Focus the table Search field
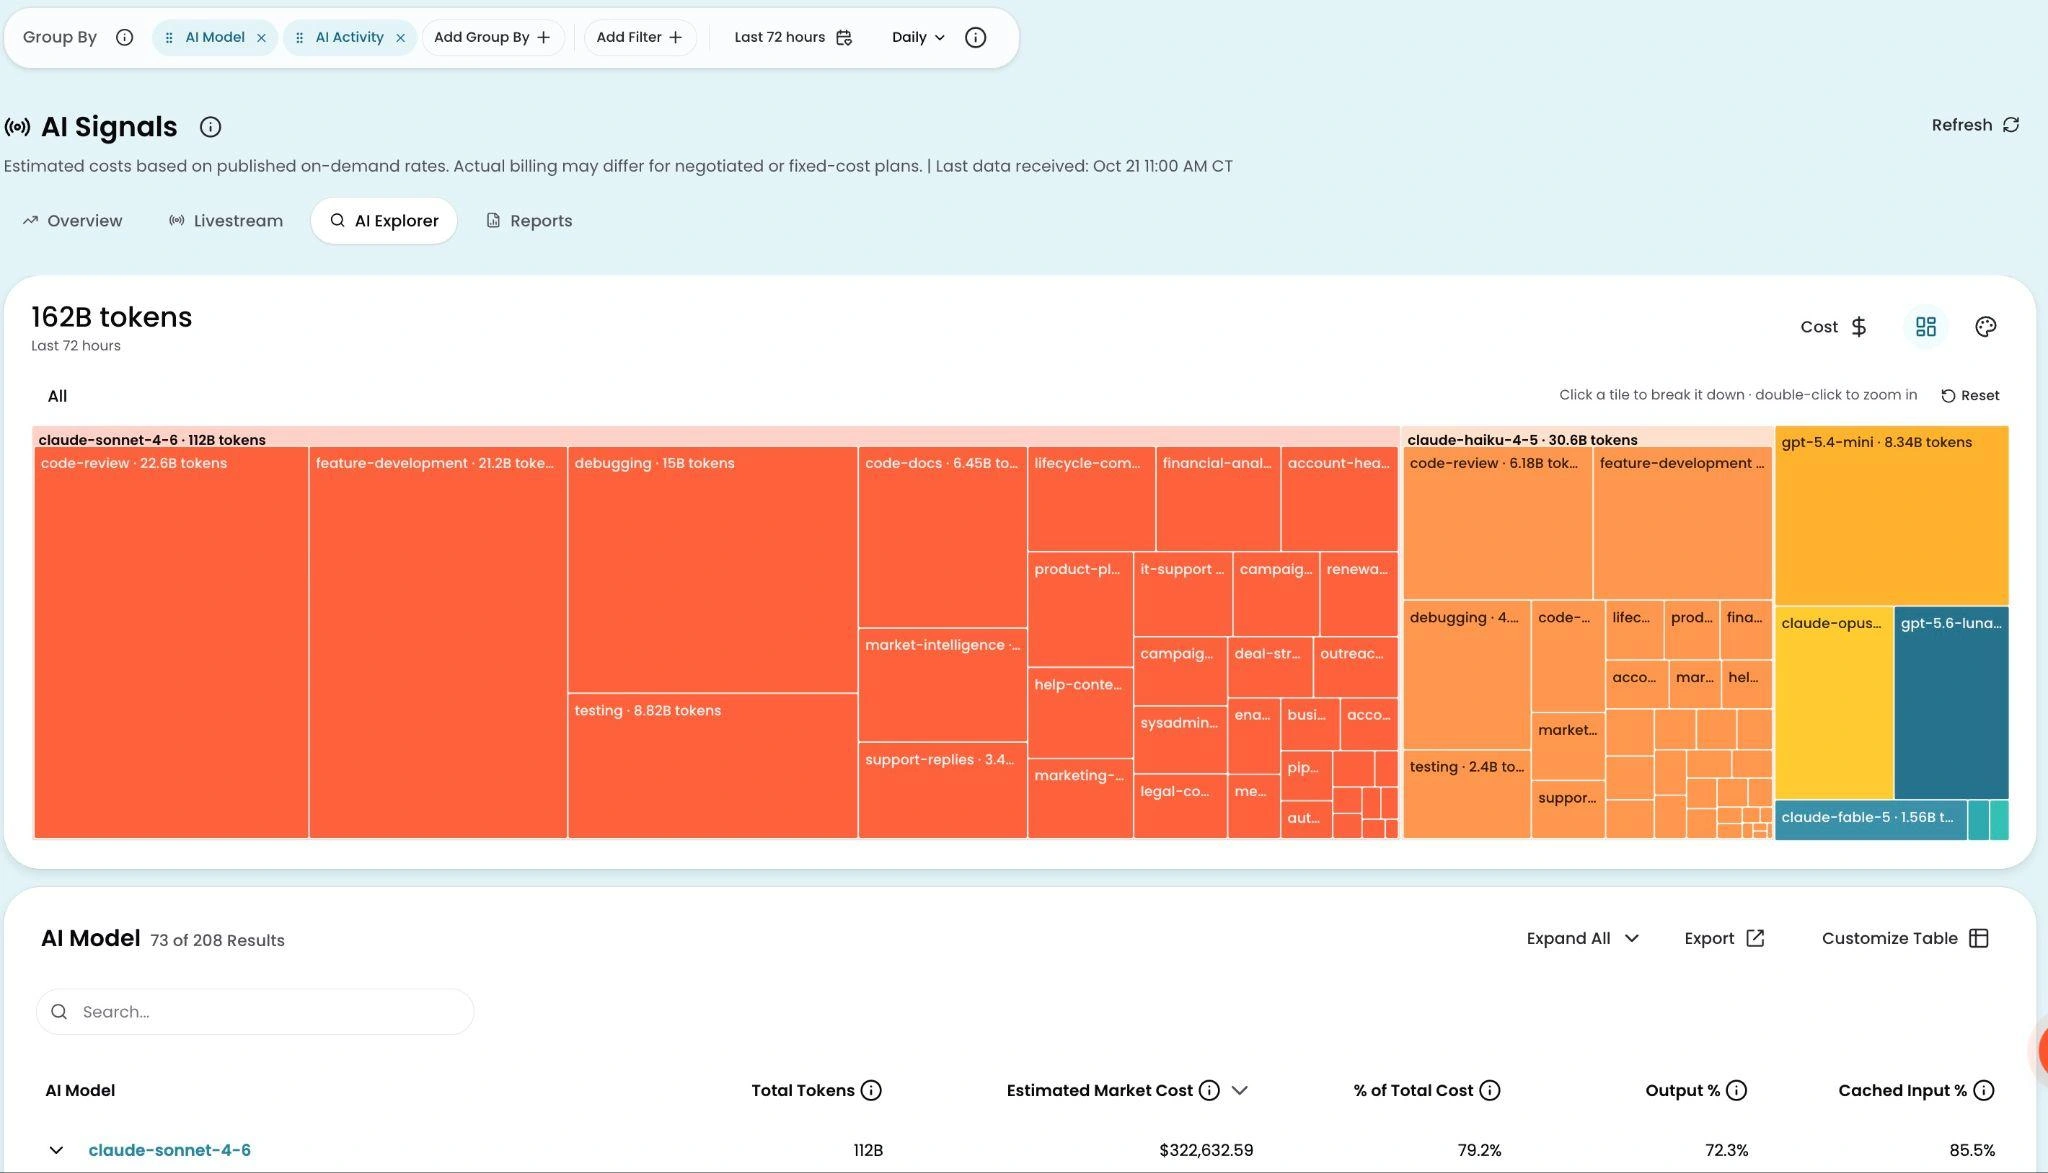The image size is (2048, 1173). [255, 1012]
